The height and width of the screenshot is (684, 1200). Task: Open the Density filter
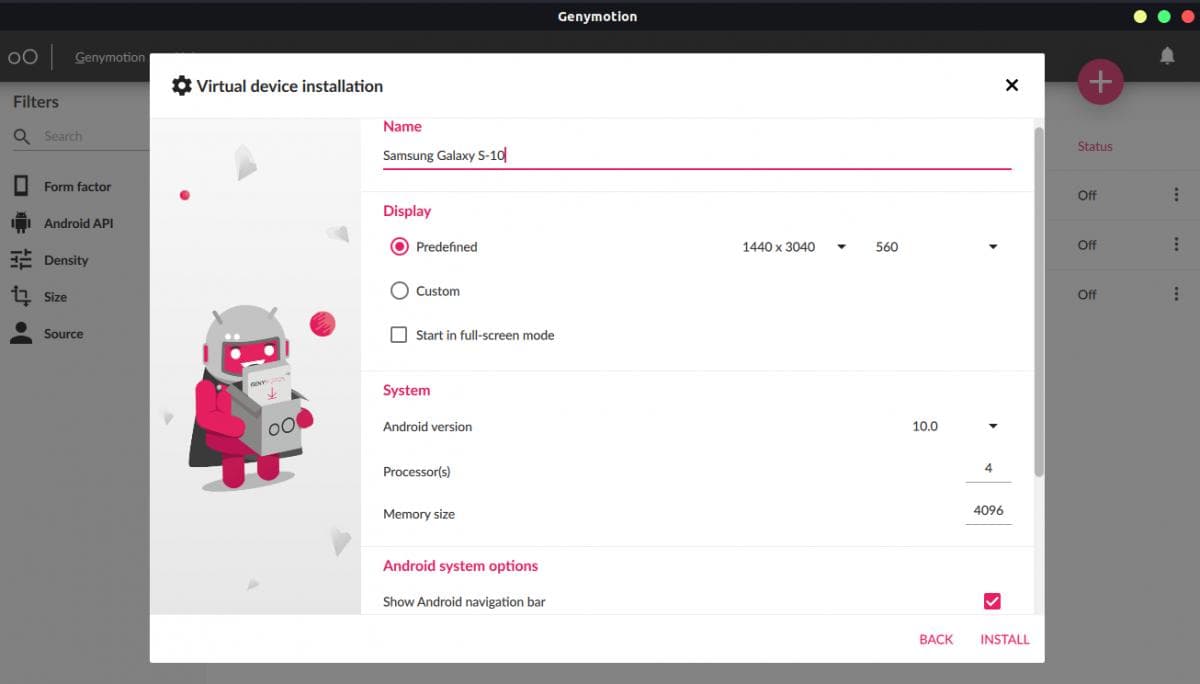tap(66, 260)
